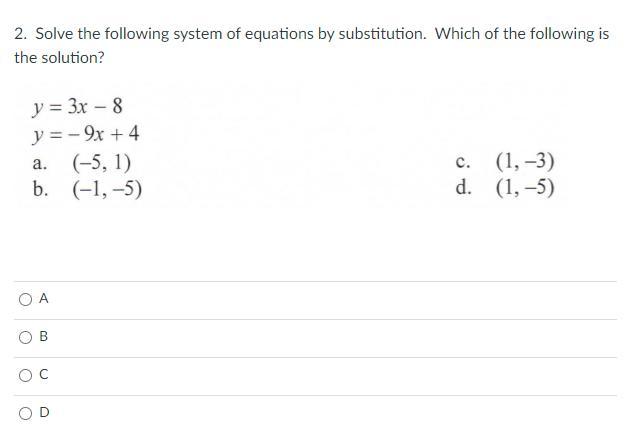
Task: Click the 'A' label beside its radio
Action: click(x=44, y=298)
